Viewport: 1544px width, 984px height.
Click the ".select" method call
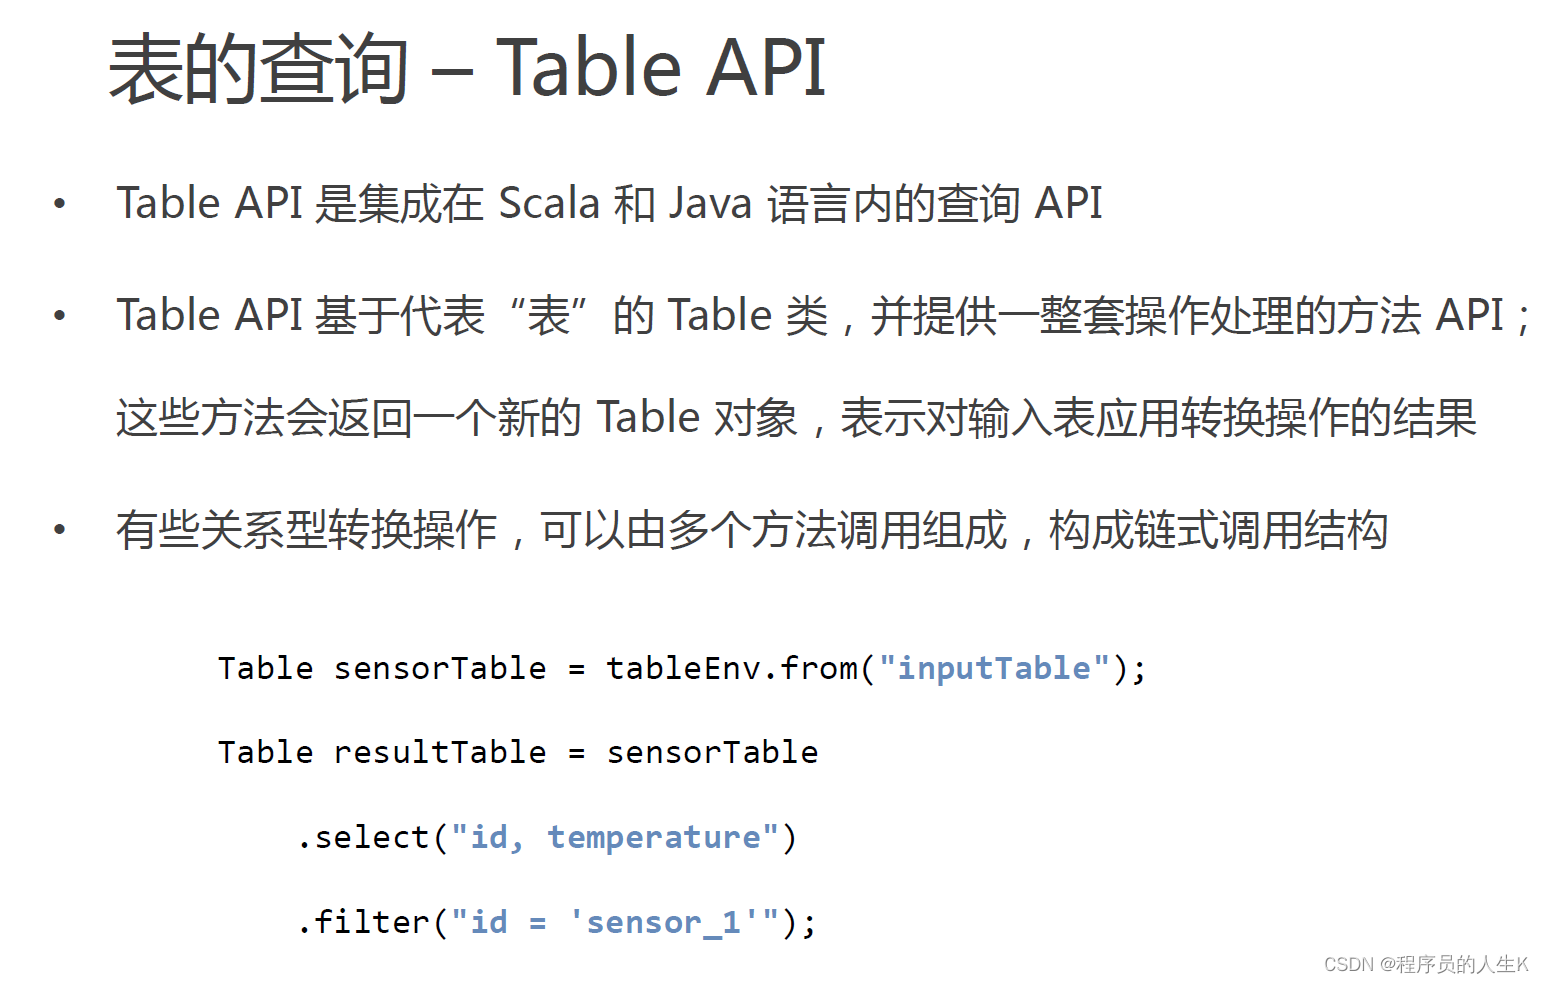coord(364,837)
